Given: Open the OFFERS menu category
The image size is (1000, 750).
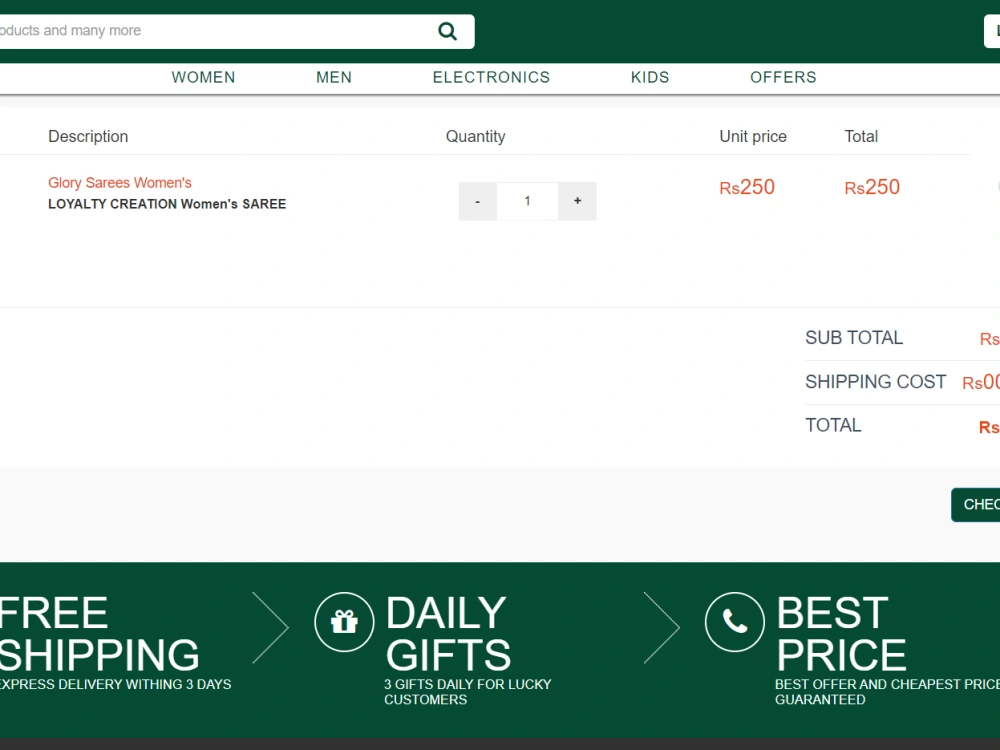Looking at the screenshot, I should (783, 77).
